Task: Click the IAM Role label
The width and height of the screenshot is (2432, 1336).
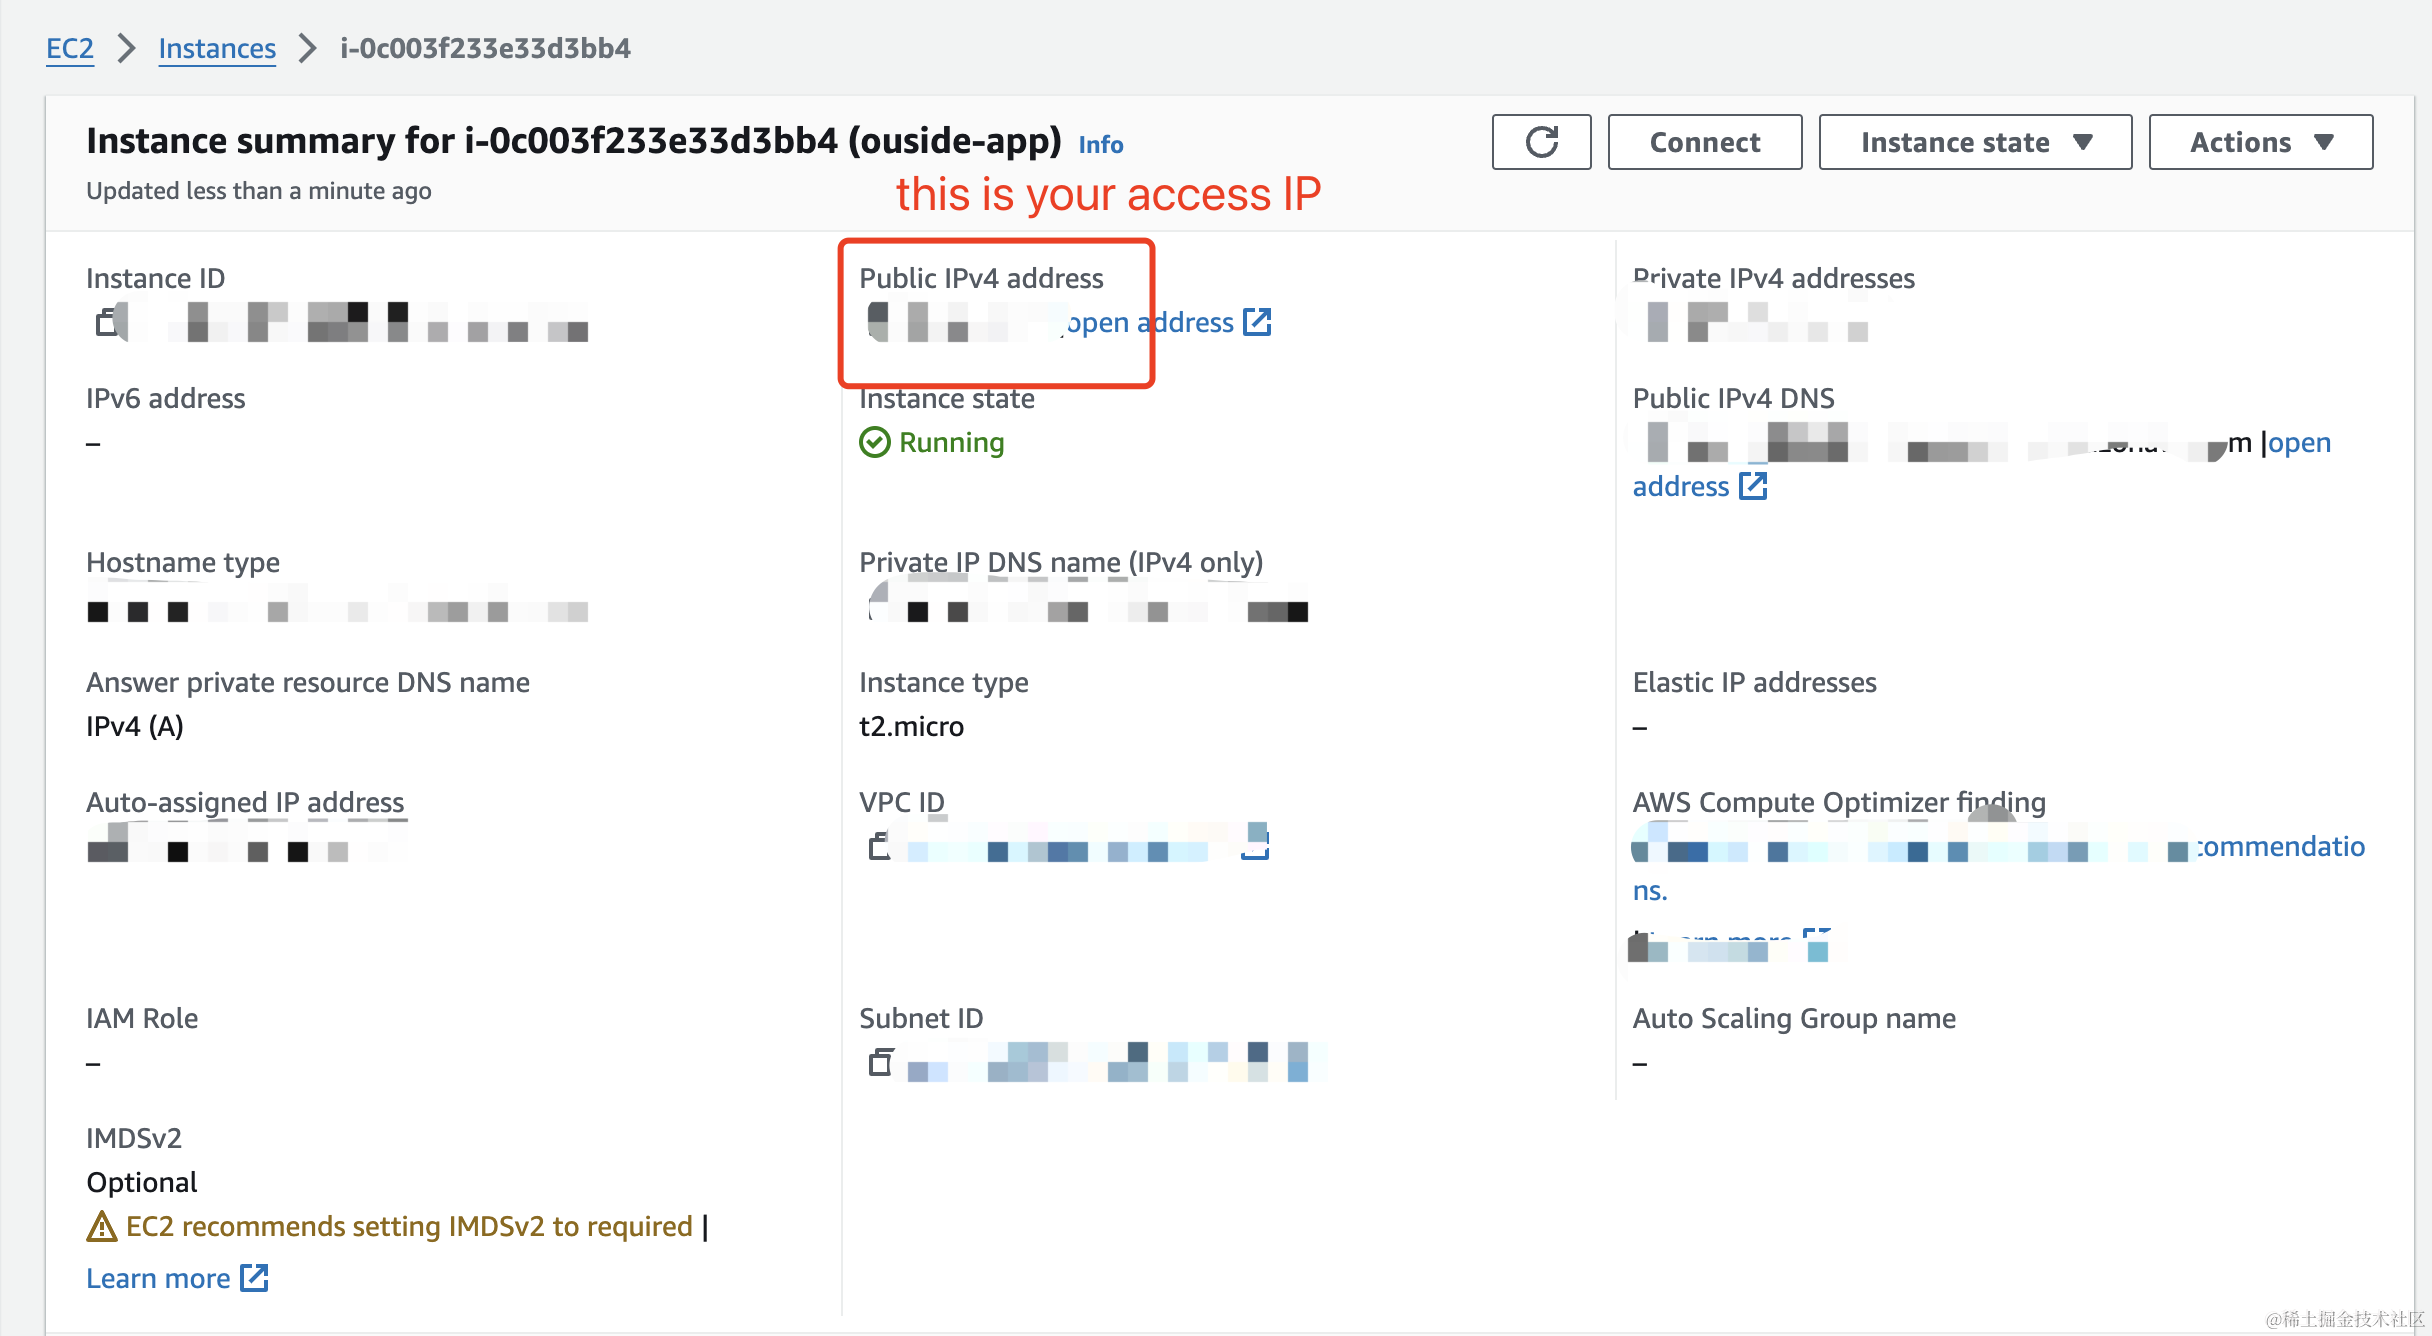Action: point(142,1018)
